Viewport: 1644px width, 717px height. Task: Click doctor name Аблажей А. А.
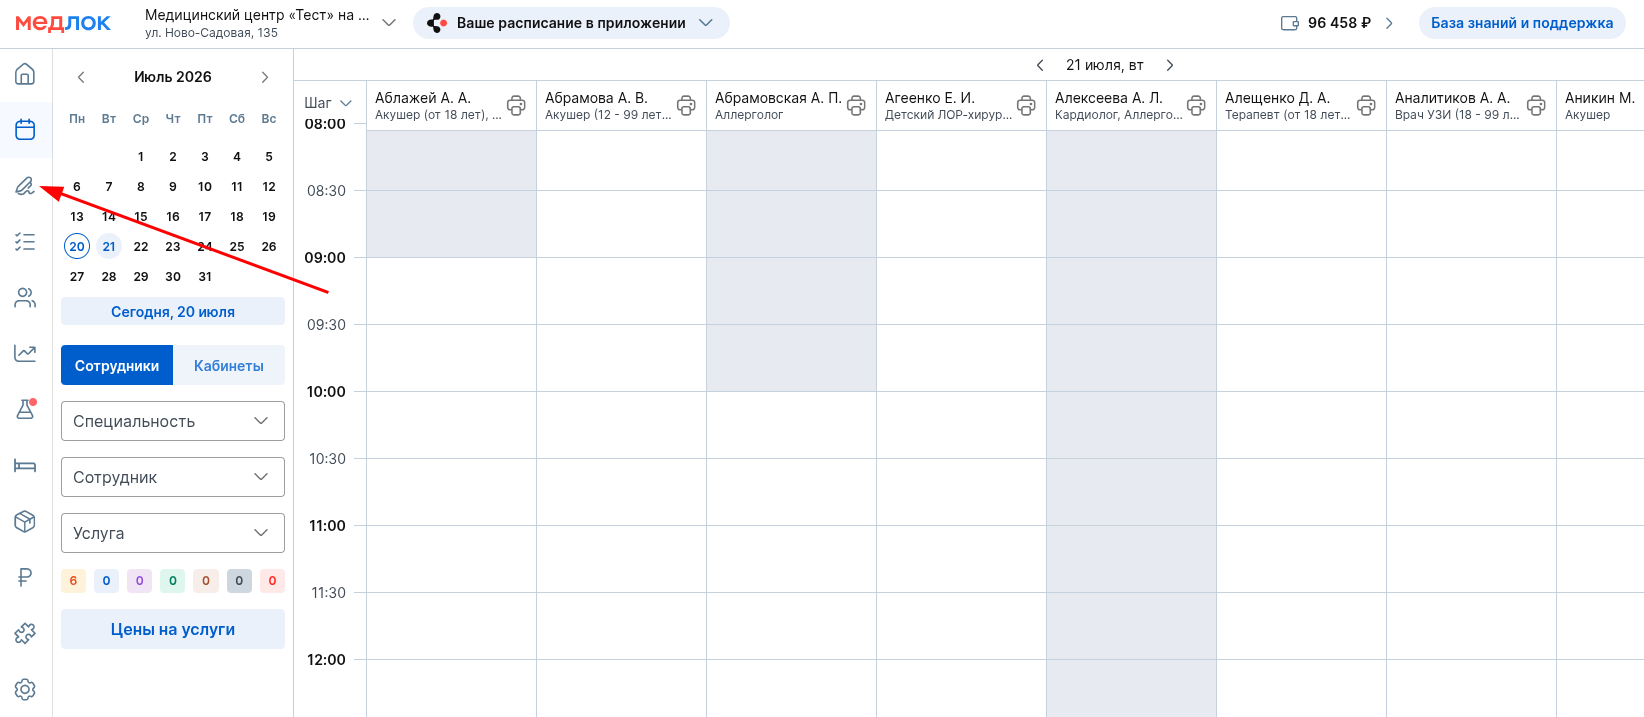coord(423,98)
